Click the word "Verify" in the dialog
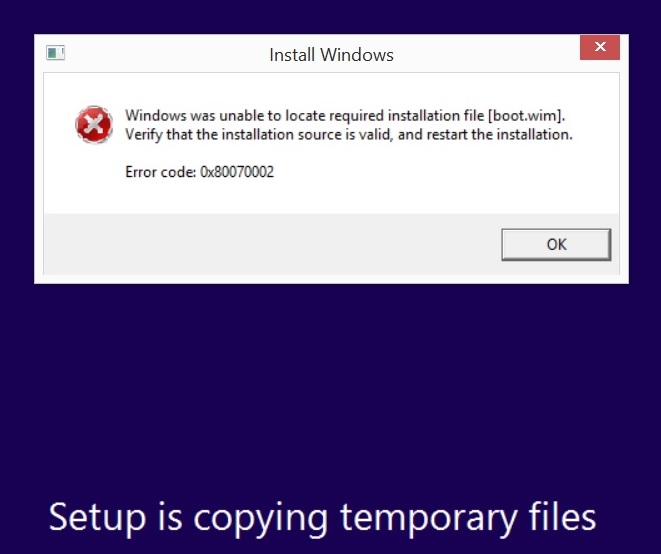Viewport: 661px width, 554px height. pos(144,135)
